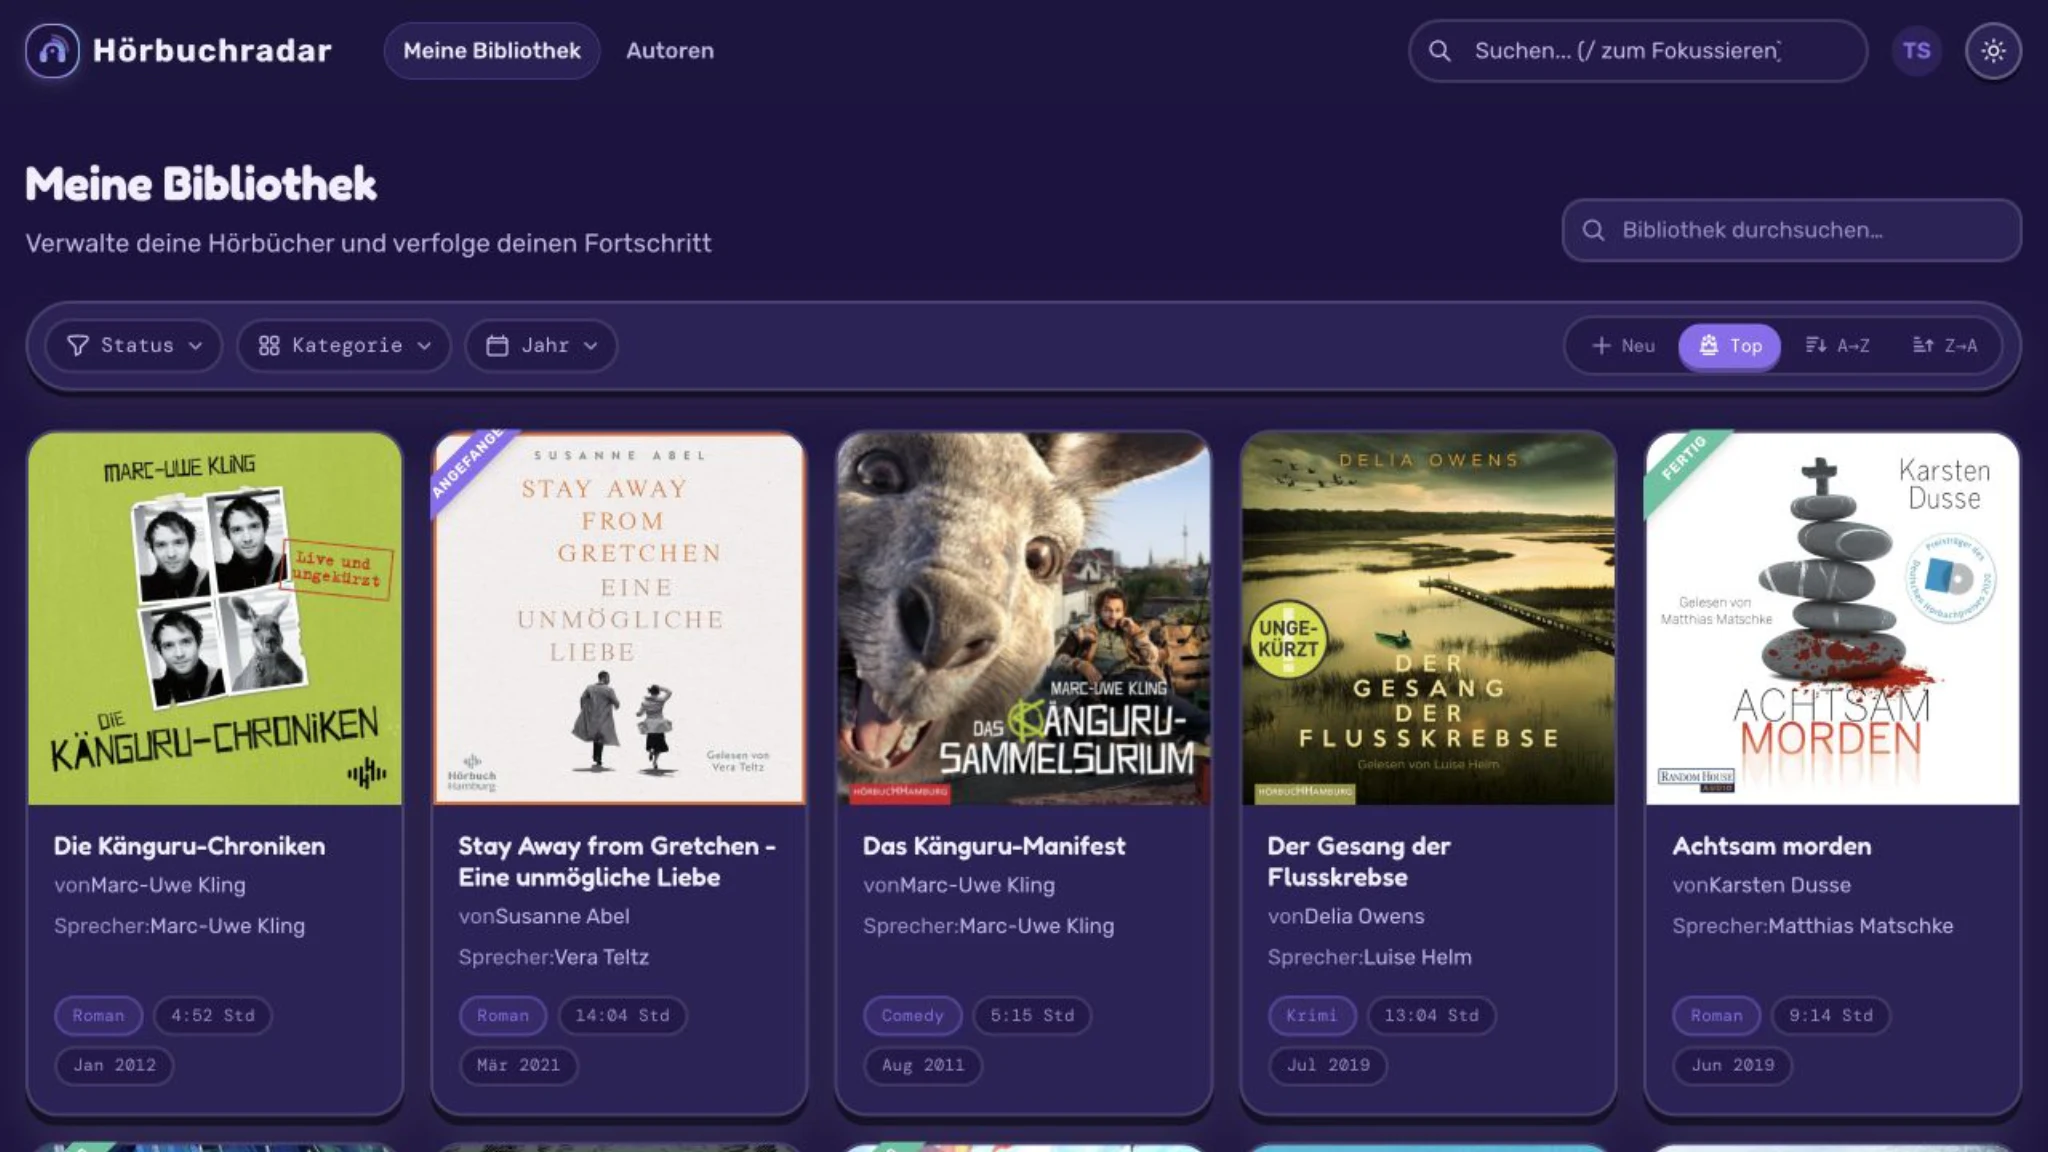Image resolution: width=2048 pixels, height=1152 pixels.
Task: Open the Das Känguru-Manifest title link
Action: 994,846
